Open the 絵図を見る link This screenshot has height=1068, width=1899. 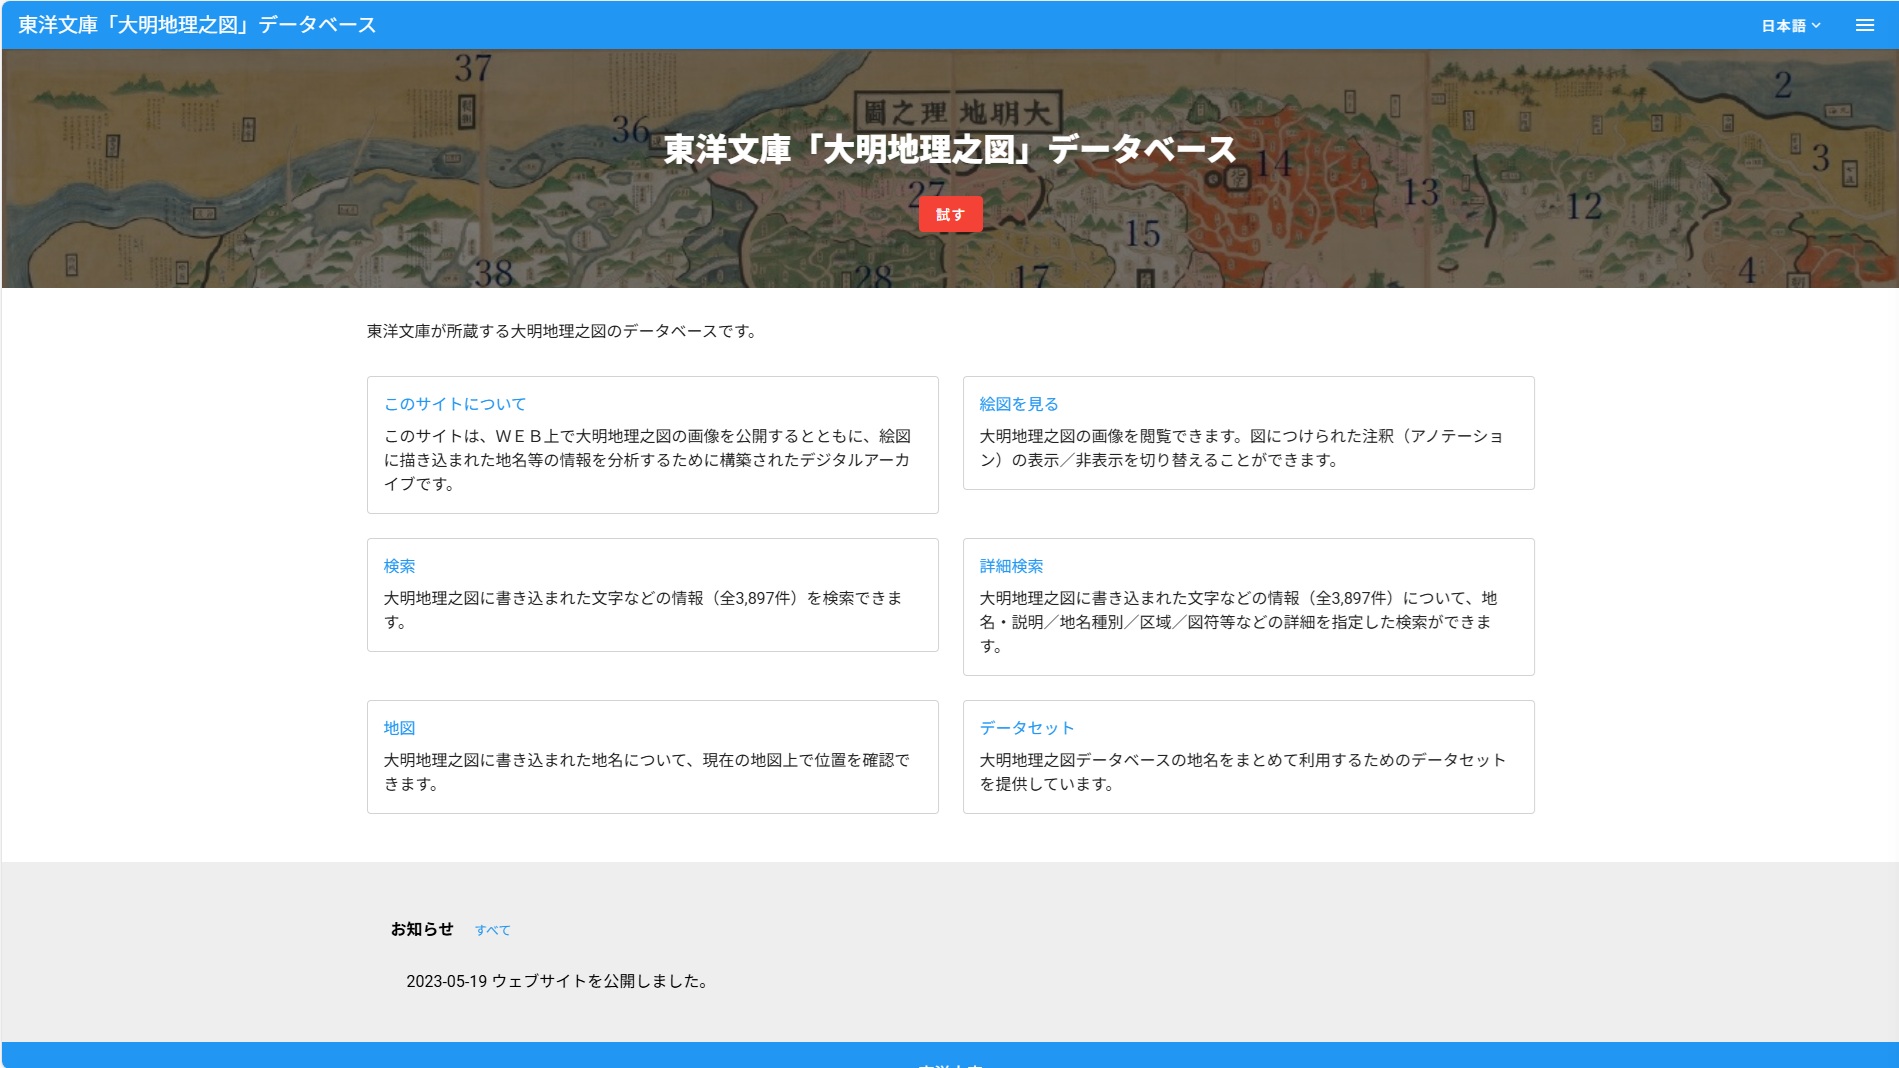[x=1018, y=404]
